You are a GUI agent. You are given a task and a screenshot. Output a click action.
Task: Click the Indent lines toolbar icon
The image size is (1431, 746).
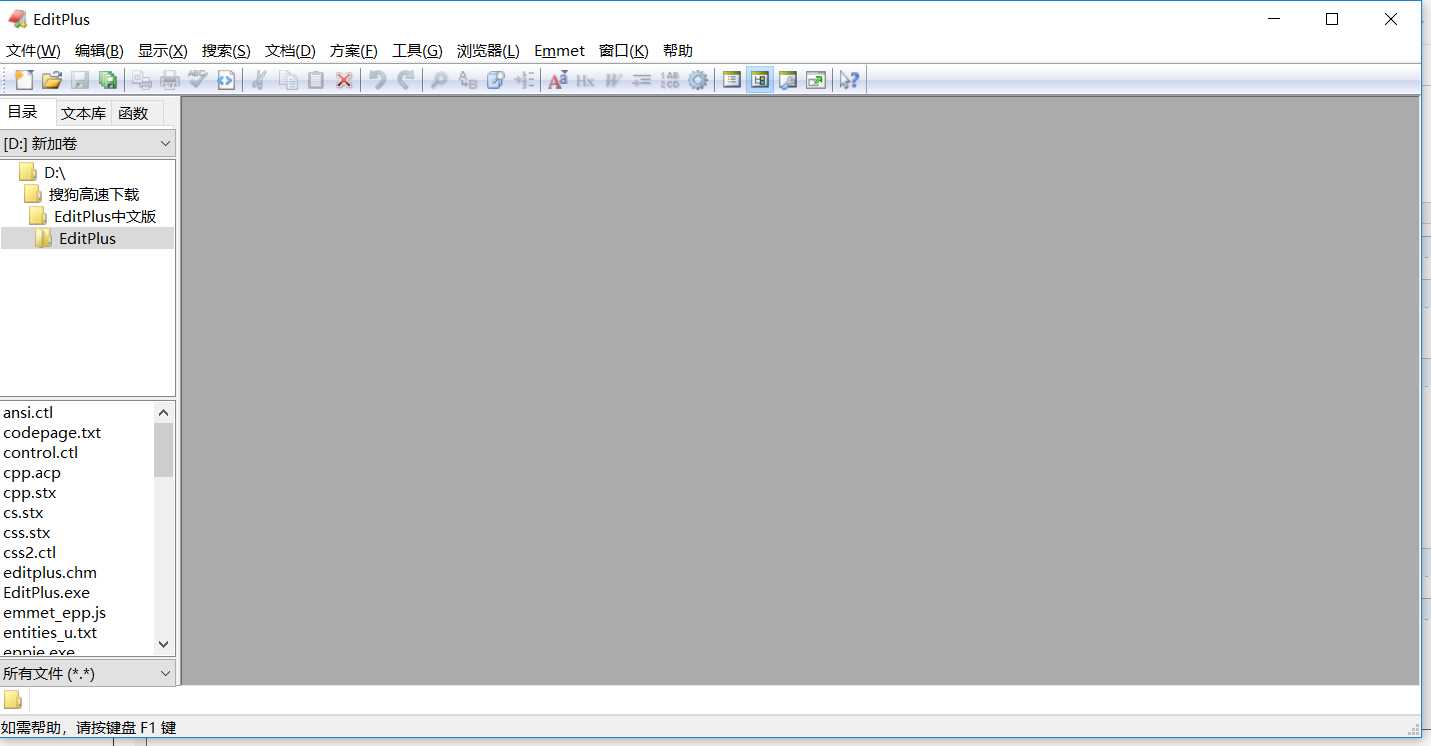[642, 80]
